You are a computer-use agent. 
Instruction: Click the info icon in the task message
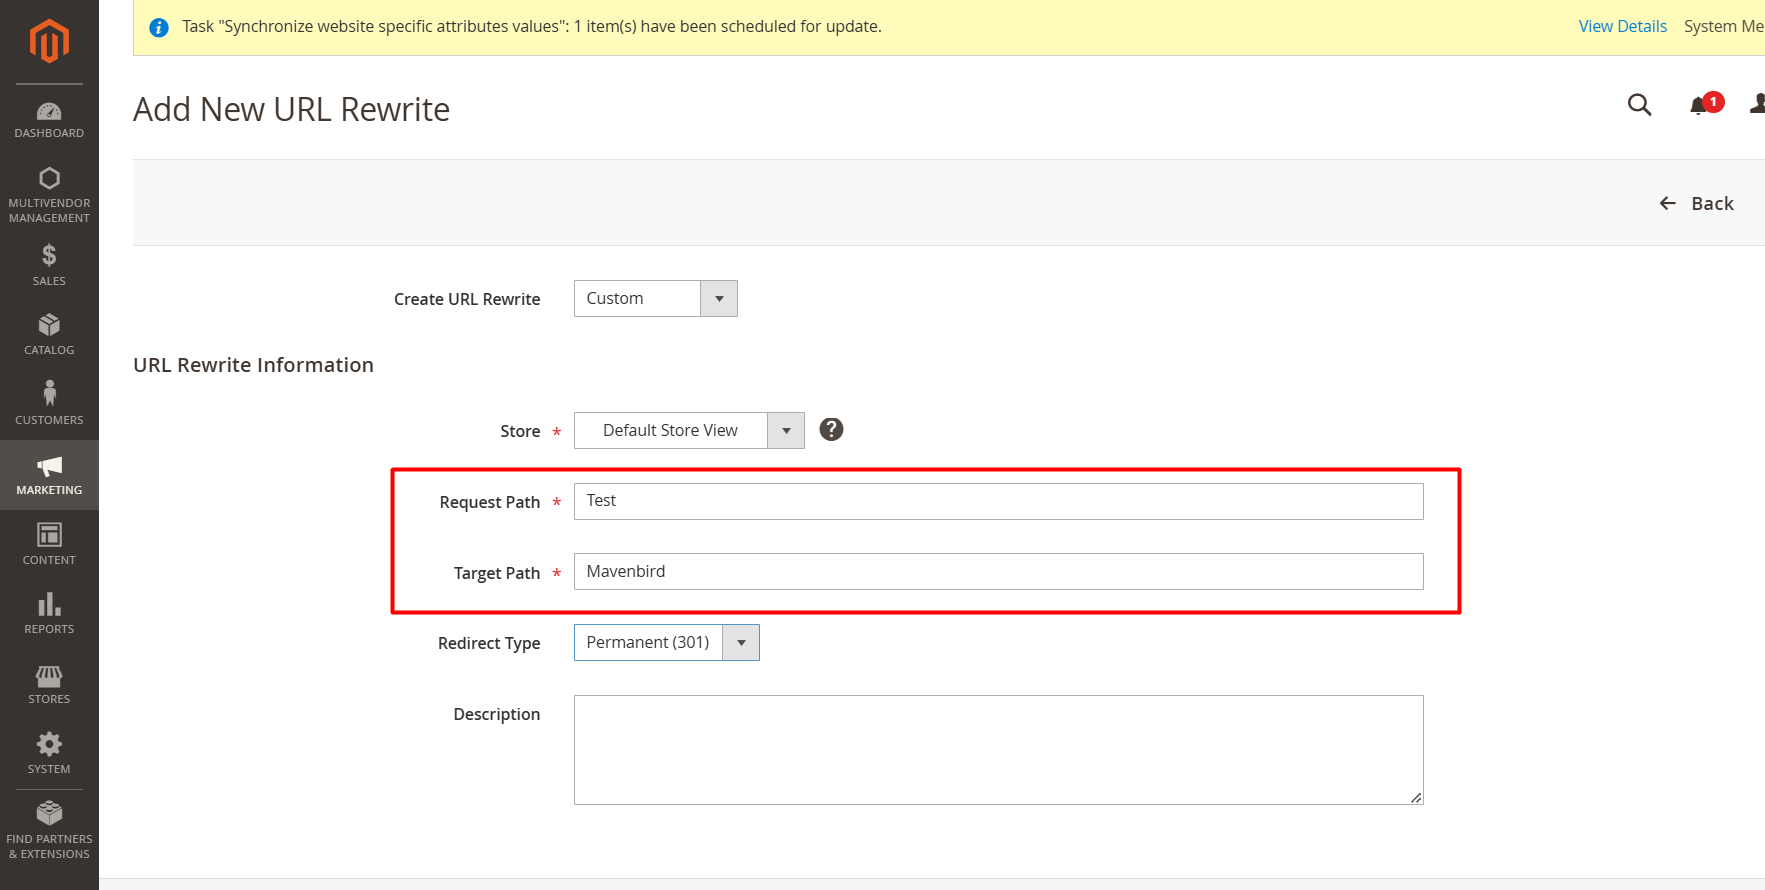click(x=159, y=27)
